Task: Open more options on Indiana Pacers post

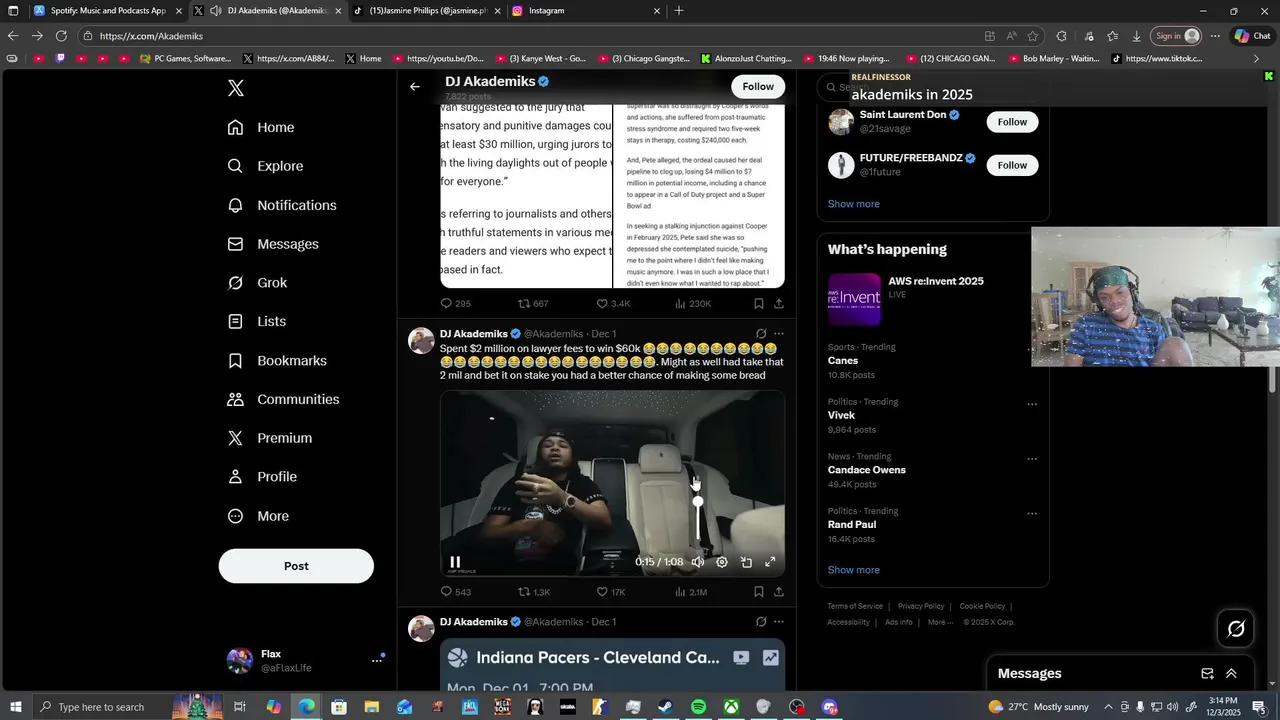Action: point(779,622)
